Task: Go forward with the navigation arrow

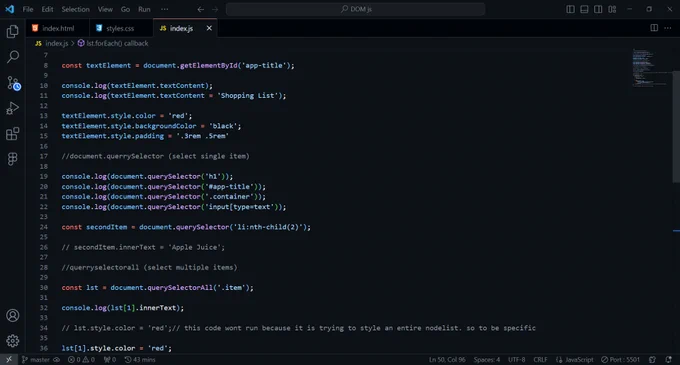Action: pos(215,9)
